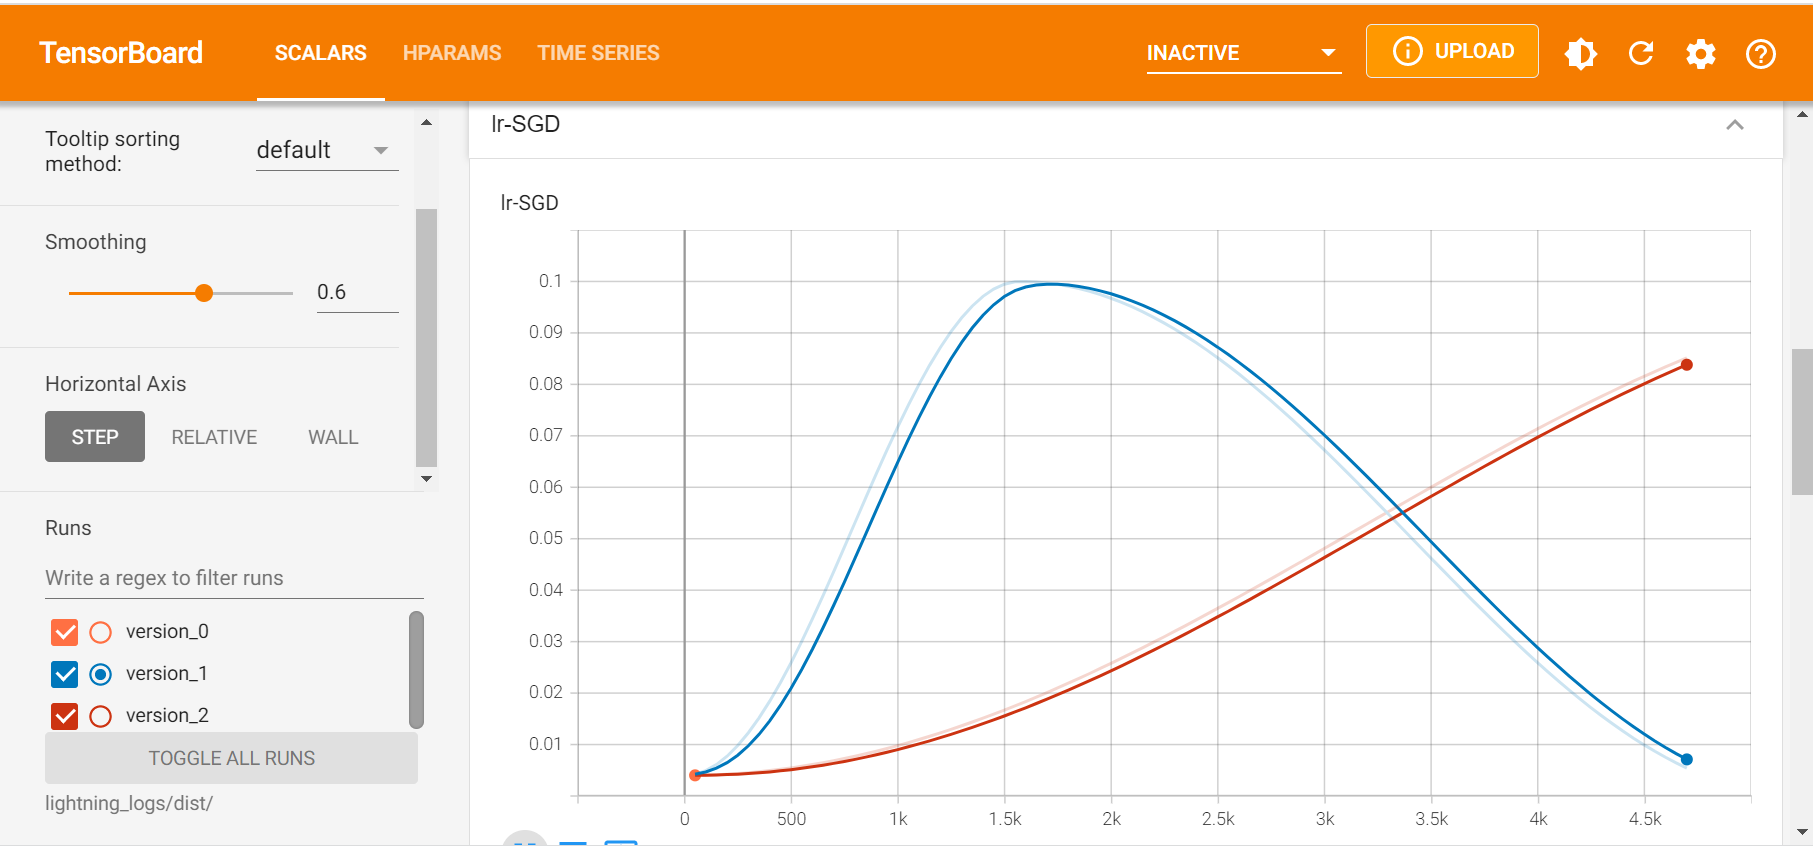
Task: Toggle the dark mode theme icon
Action: (1580, 53)
